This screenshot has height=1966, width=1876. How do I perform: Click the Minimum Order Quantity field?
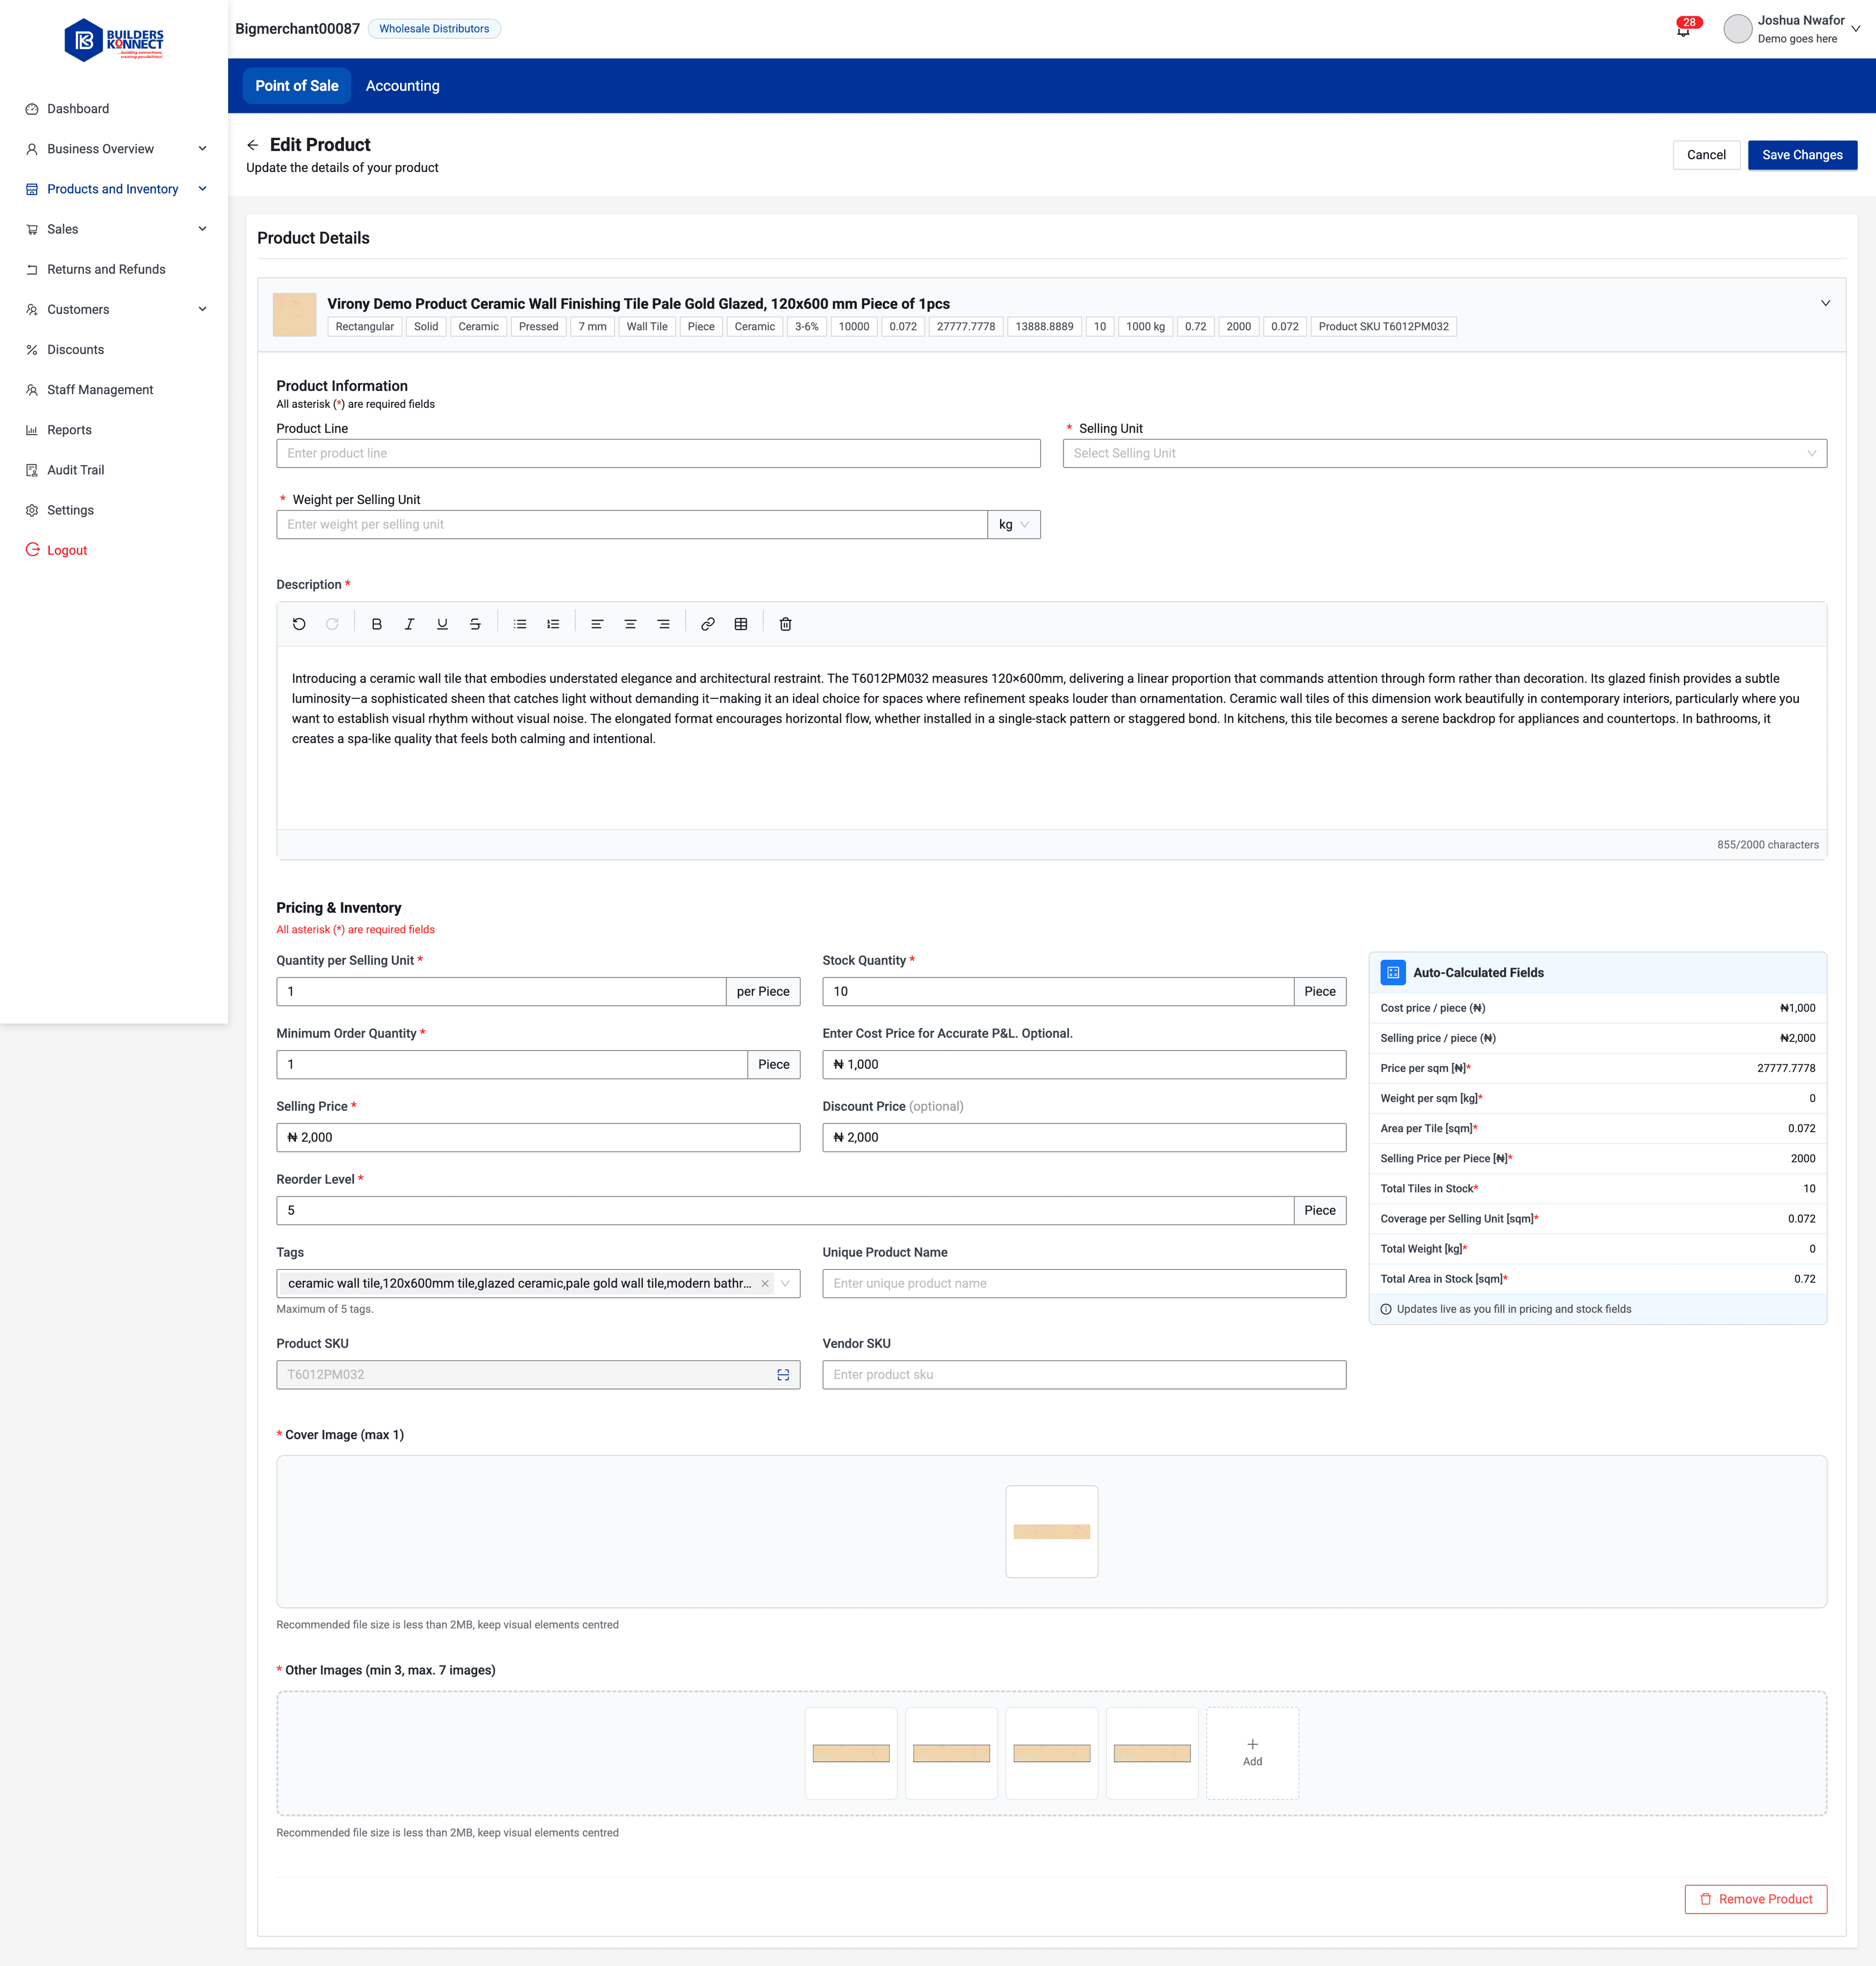[512, 1065]
